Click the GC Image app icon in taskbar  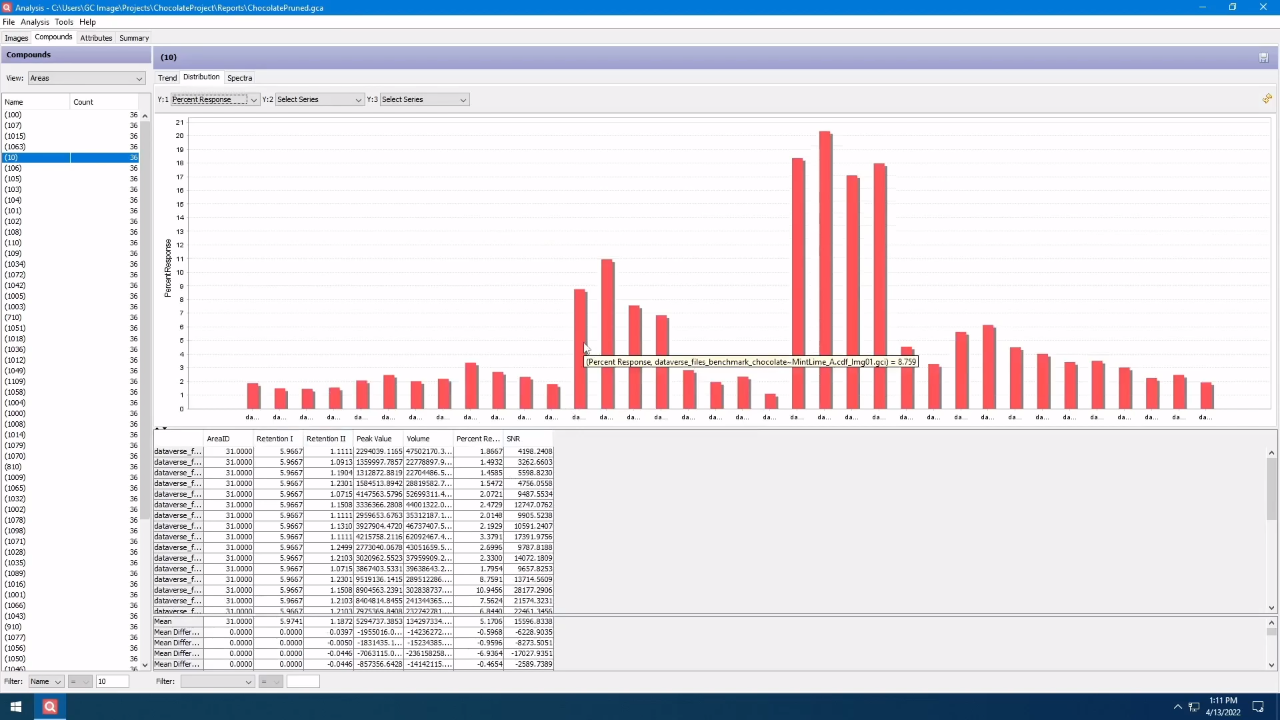click(49, 707)
